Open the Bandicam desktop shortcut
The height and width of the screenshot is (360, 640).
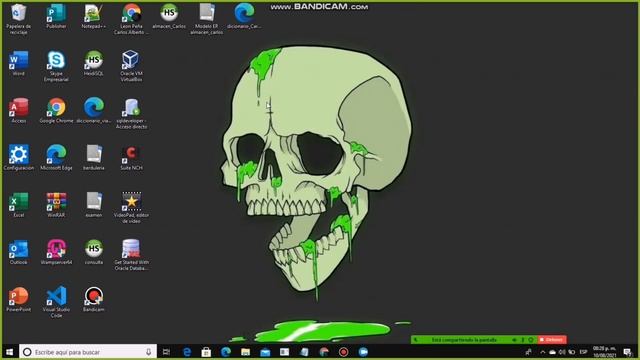coord(93,300)
